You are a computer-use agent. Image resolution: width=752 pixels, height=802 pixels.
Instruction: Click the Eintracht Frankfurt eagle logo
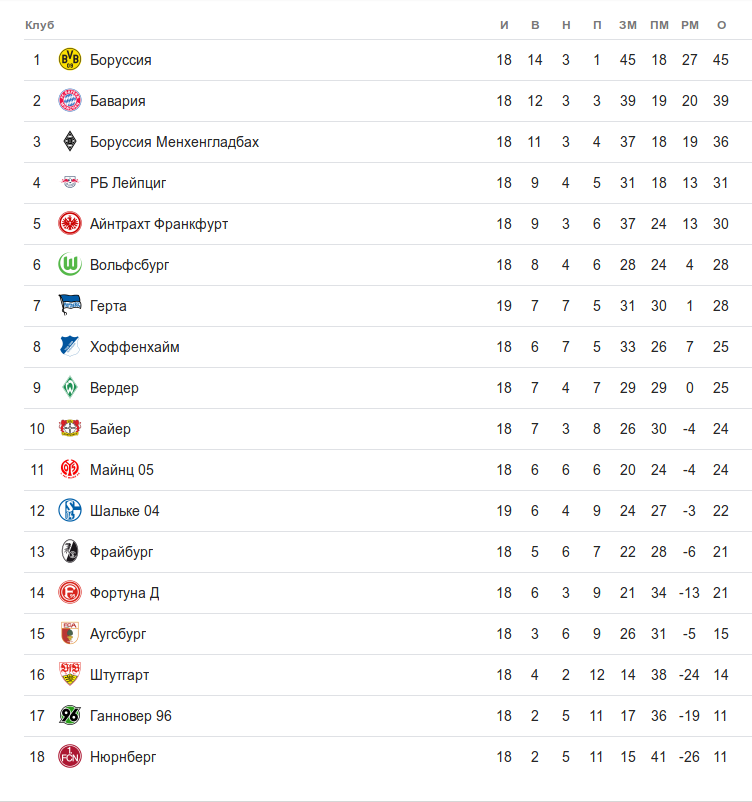tap(70, 224)
